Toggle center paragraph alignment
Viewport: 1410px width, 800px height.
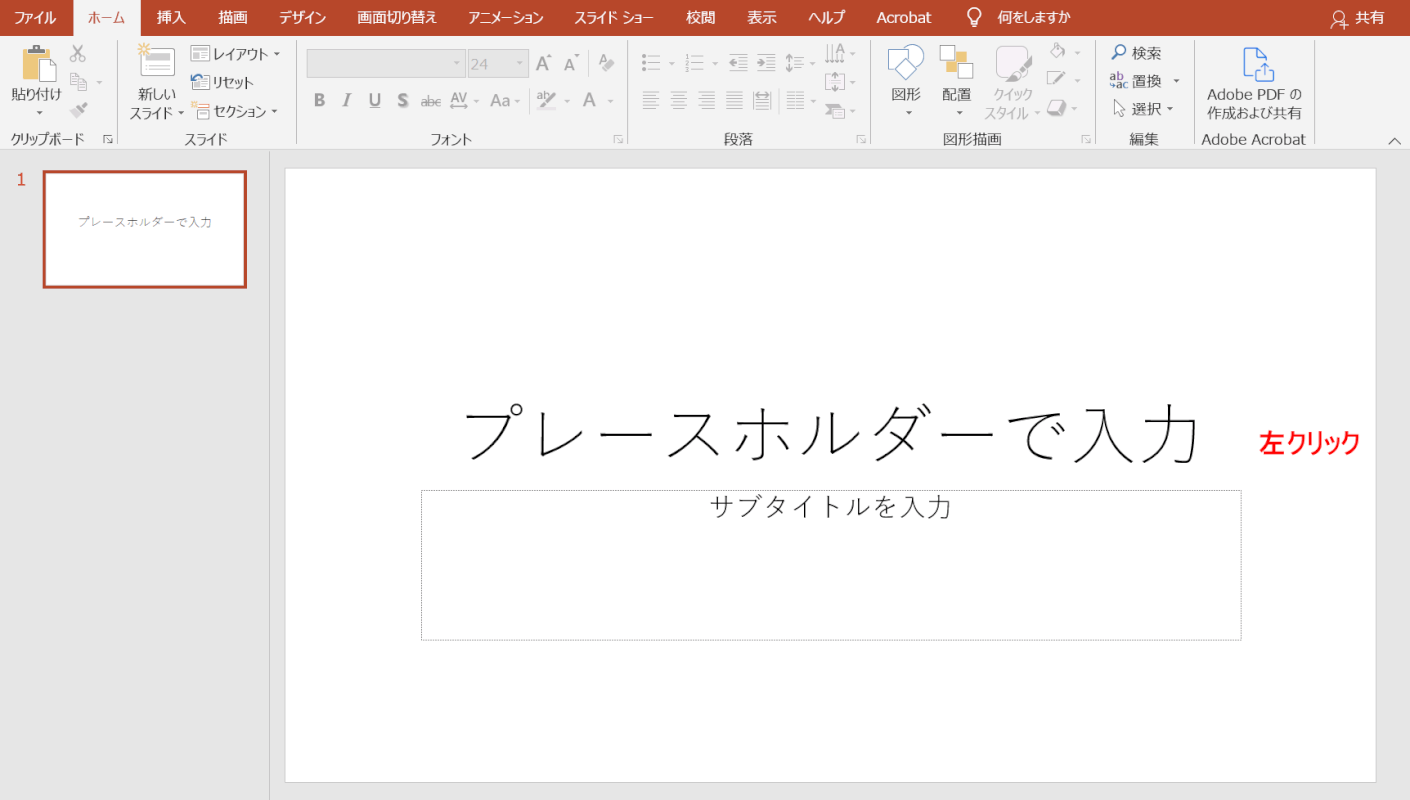679,100
